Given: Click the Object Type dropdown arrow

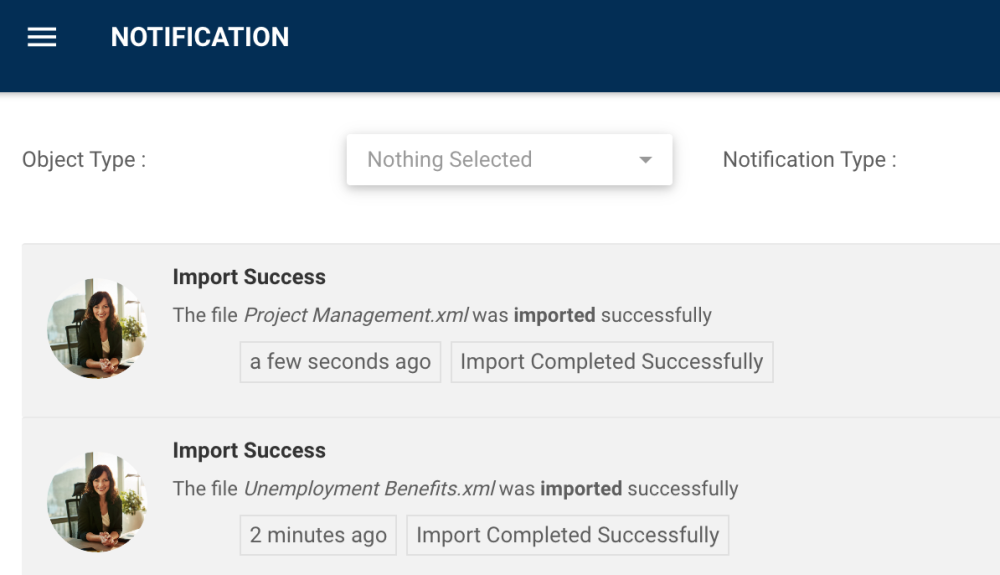Looking at the screenshot, I should click(646, 160).
